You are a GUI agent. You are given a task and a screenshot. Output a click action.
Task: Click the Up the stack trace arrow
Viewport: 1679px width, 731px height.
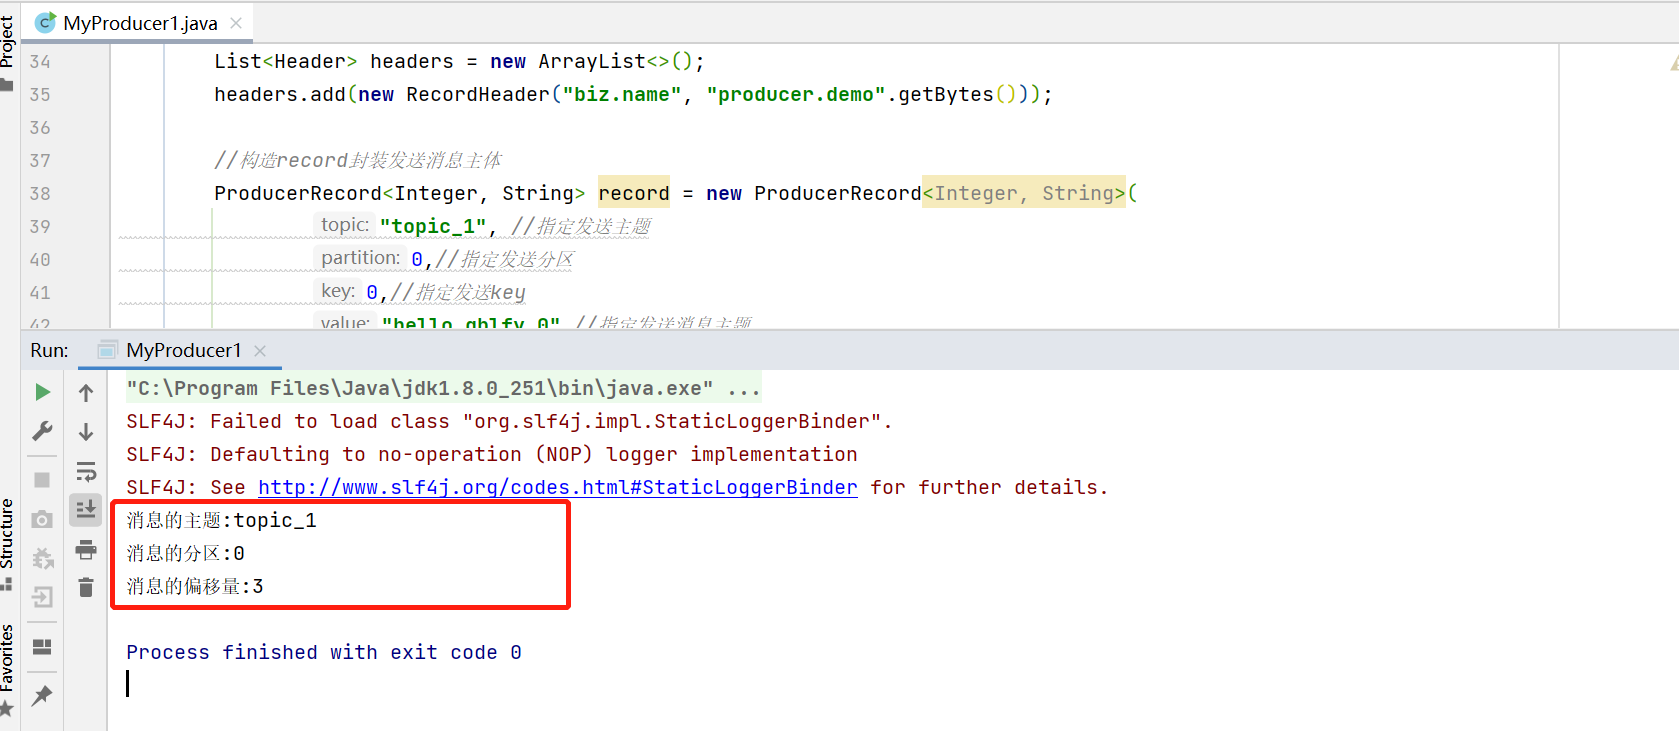coord(86,393)
